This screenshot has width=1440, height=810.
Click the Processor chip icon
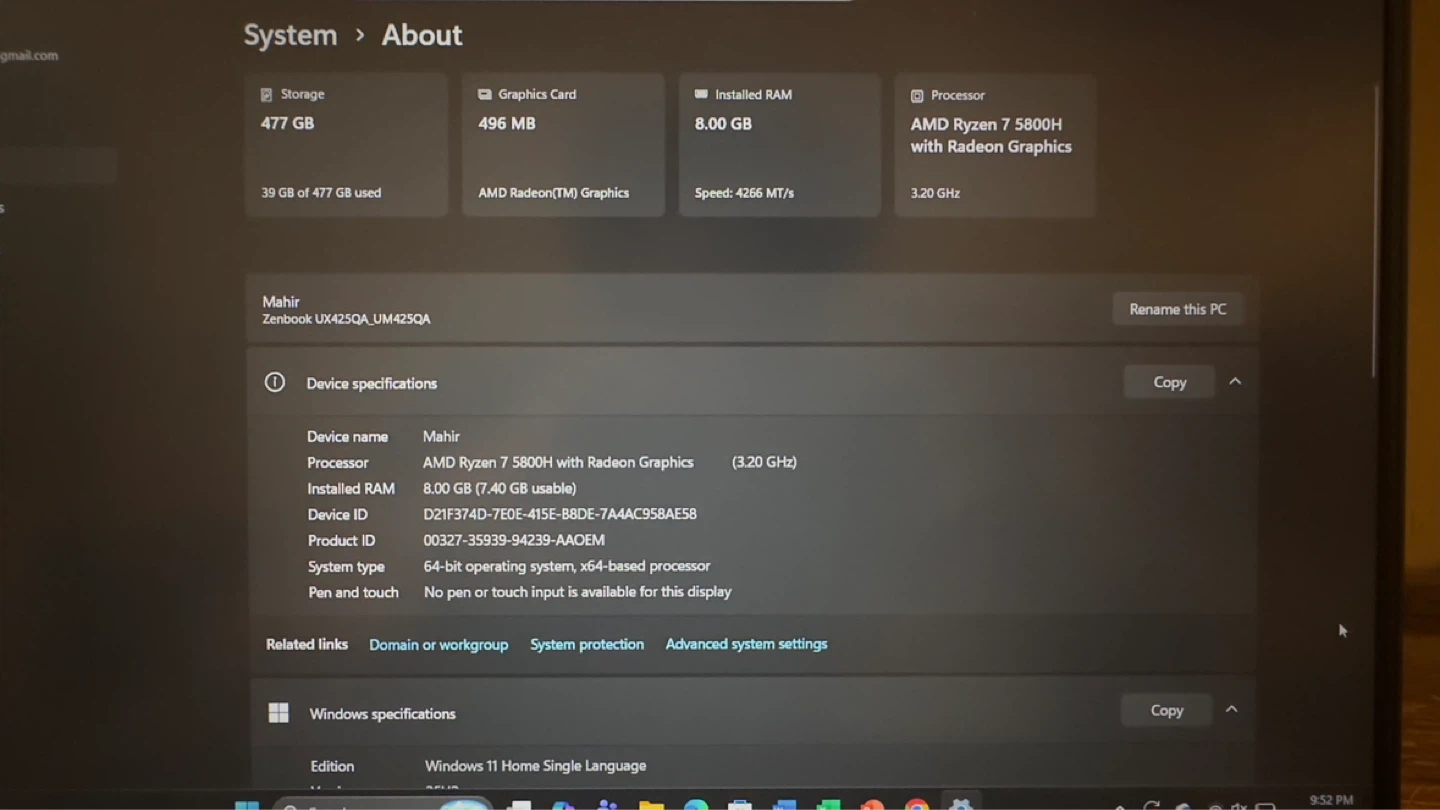(917, 95)
